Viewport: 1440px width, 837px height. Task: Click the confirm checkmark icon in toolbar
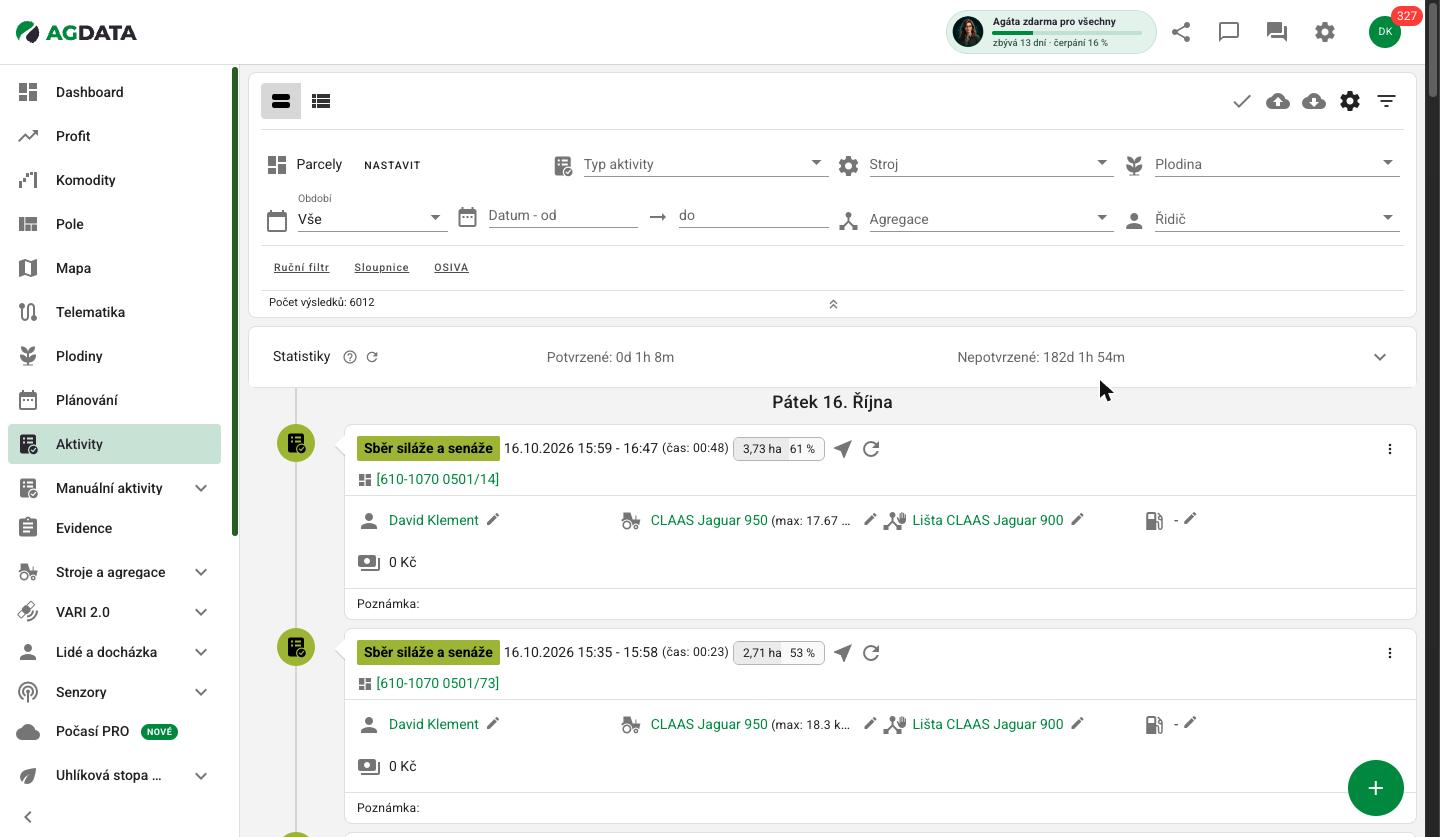(x=1242, y=101)
